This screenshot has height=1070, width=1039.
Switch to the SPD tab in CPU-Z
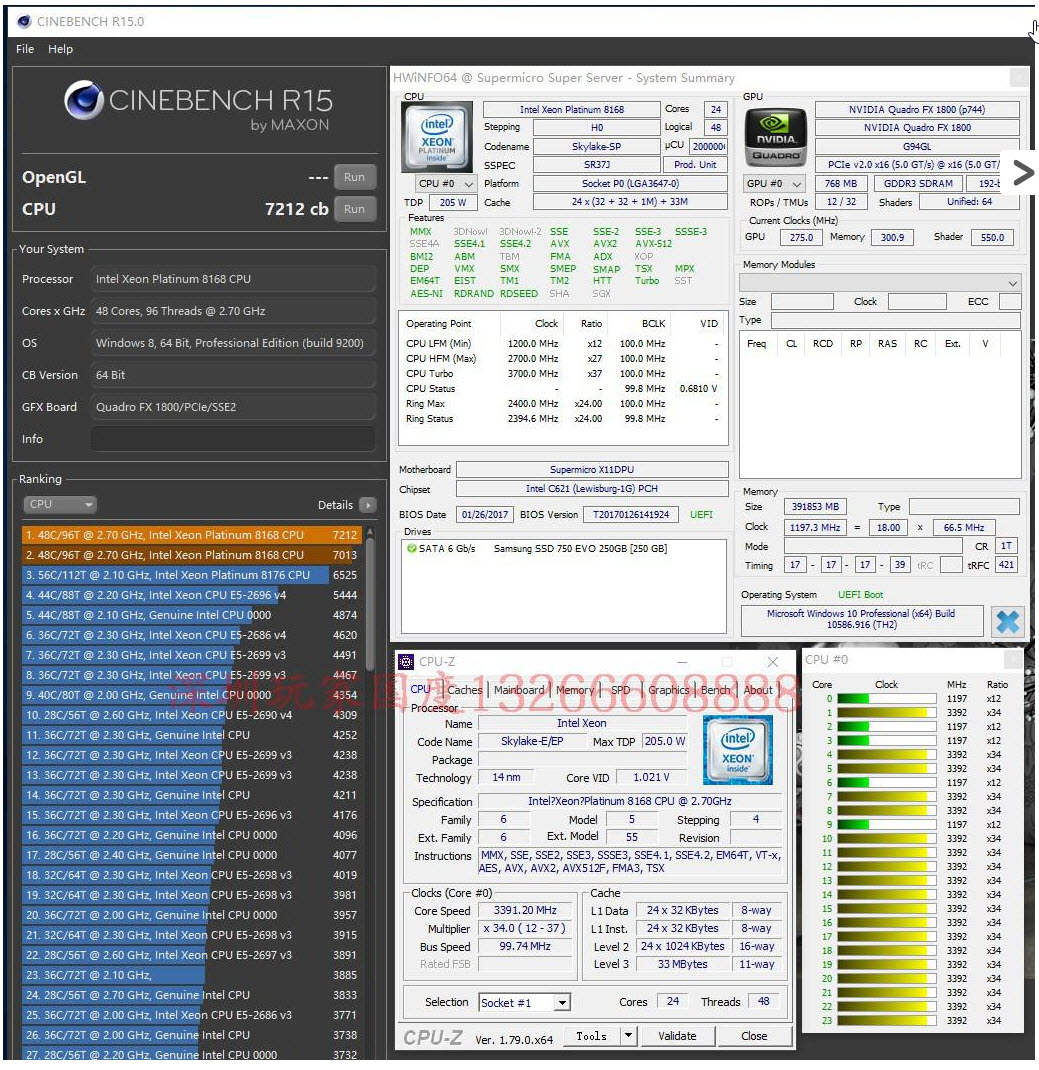(621, 690)
